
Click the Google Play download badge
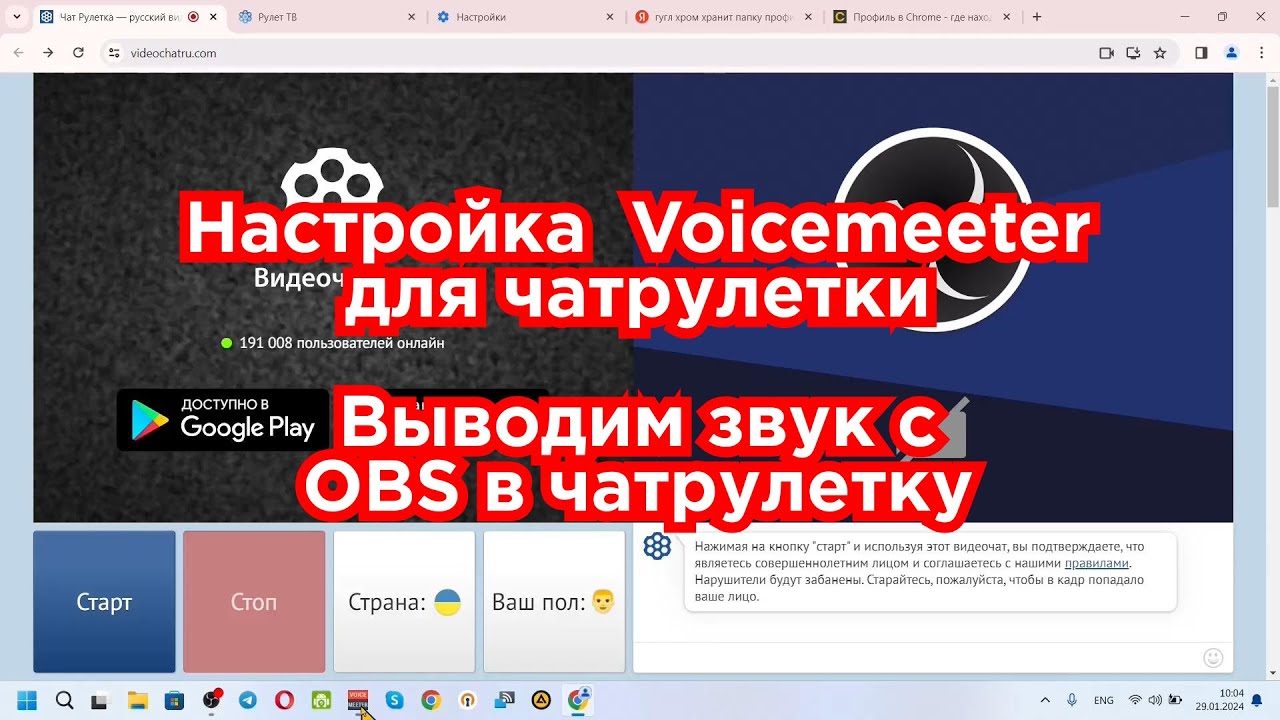pyautogui.click(x=223, y=420)
